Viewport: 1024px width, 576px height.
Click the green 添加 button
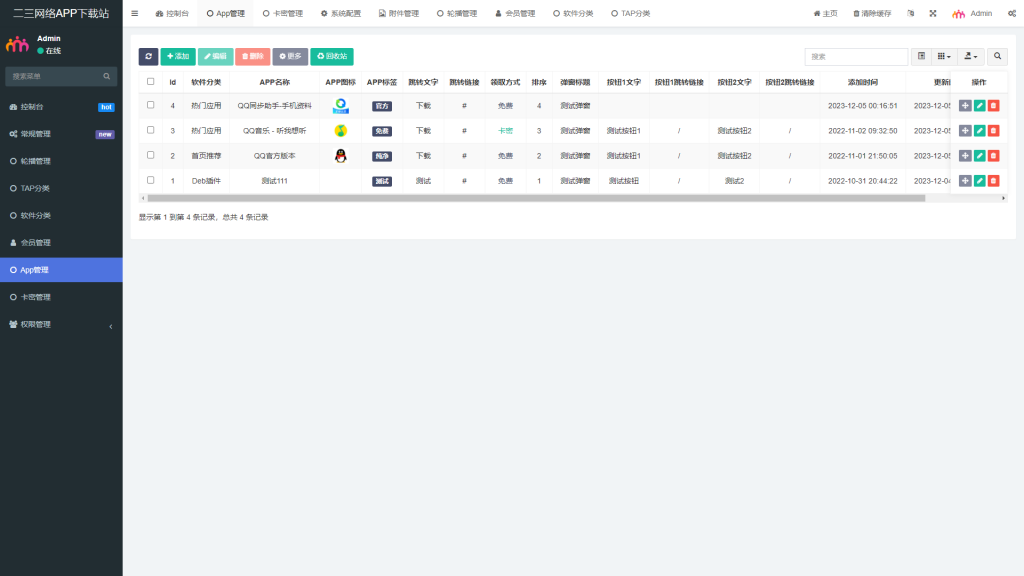point(178,57)
